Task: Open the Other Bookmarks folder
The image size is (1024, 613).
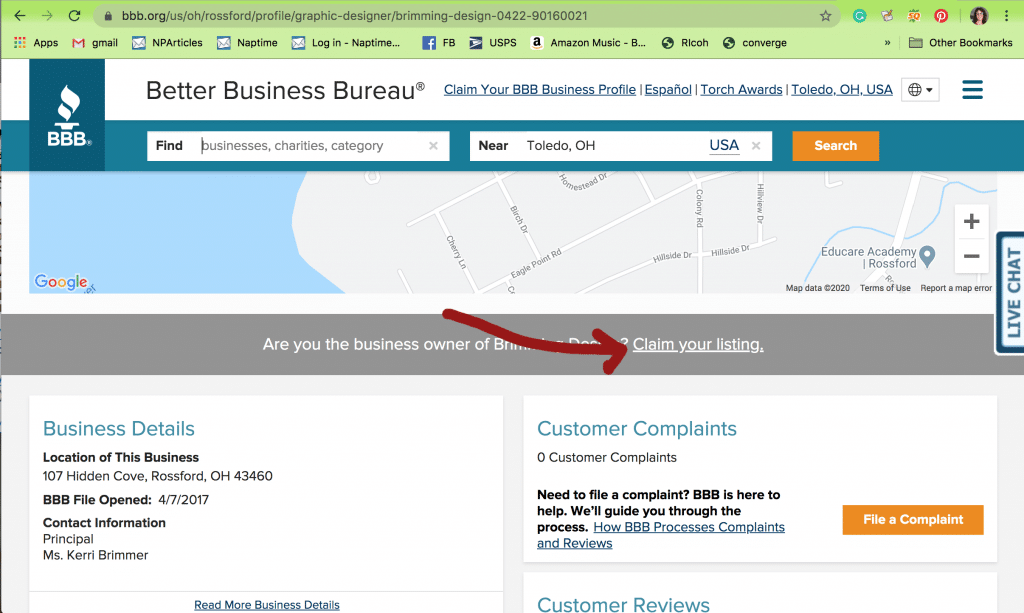Action: [961, 43]
